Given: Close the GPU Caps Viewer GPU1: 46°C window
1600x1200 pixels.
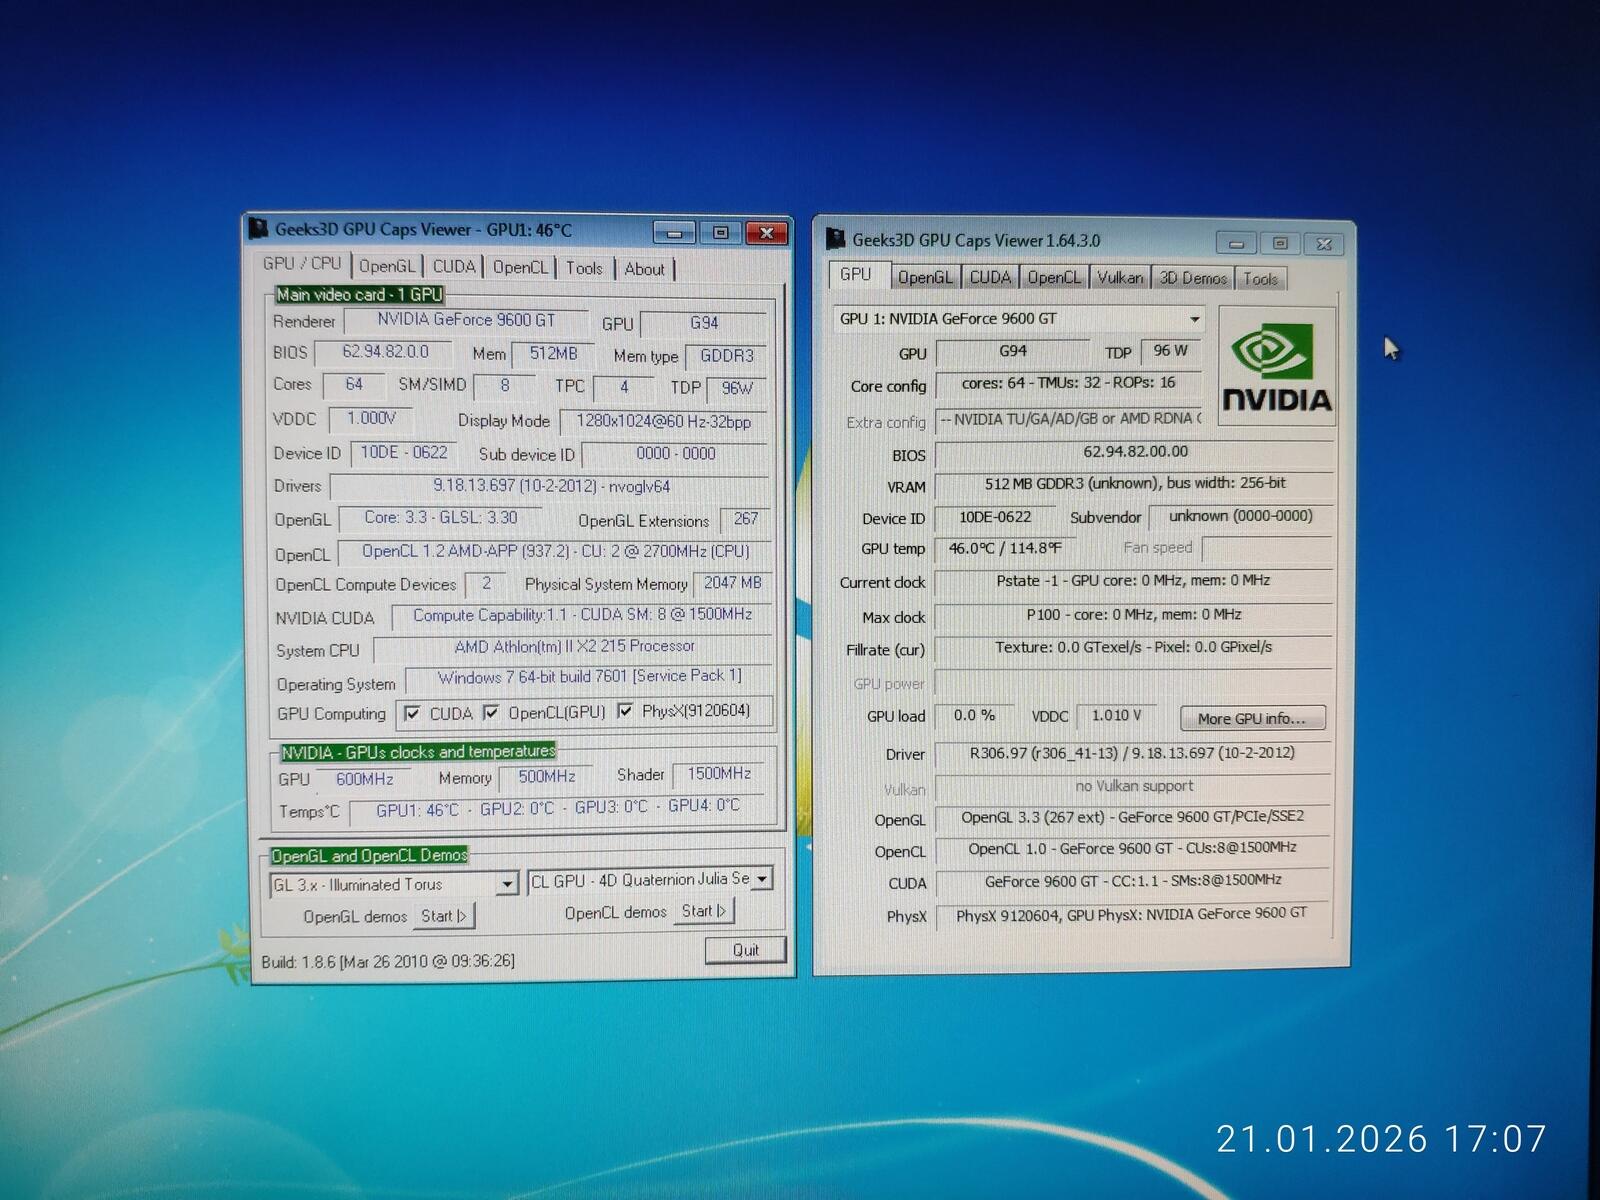Looking at the screenshot, I should point(766,232).
